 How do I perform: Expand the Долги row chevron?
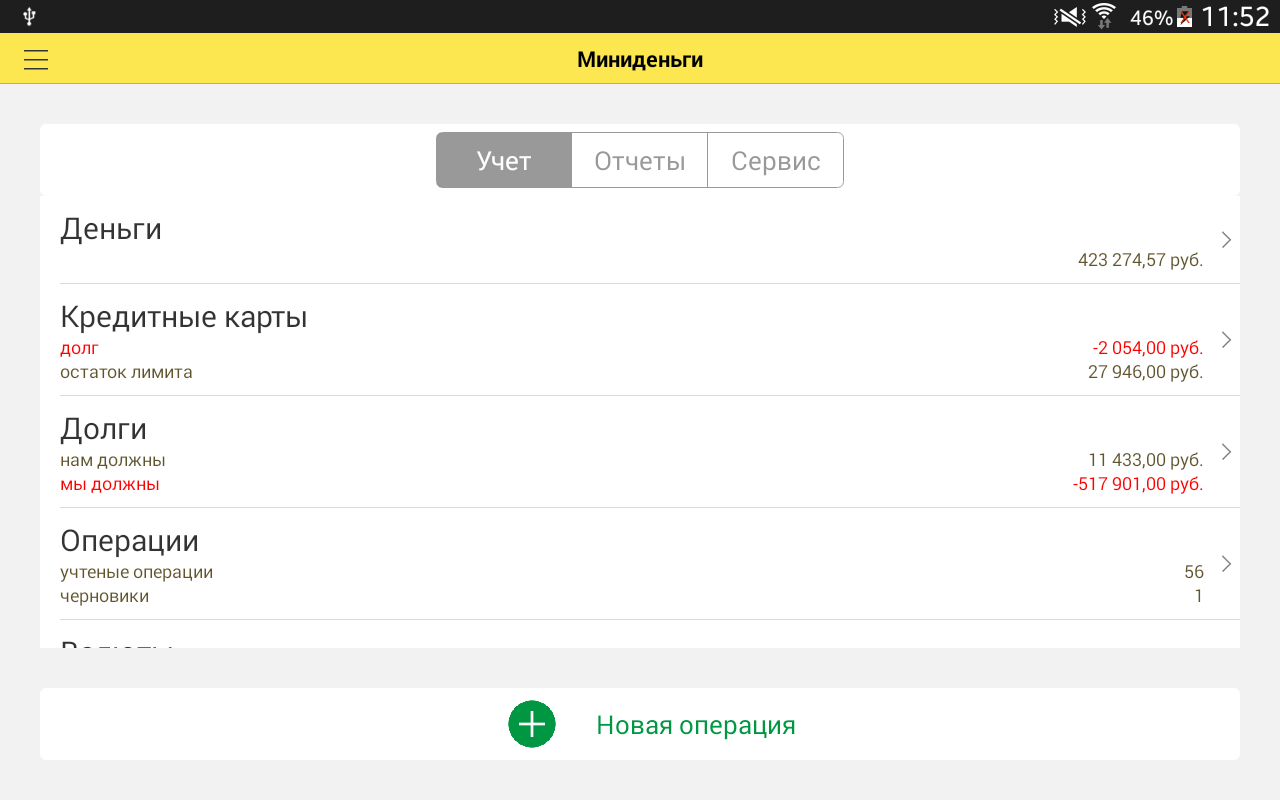point(1226,452)
